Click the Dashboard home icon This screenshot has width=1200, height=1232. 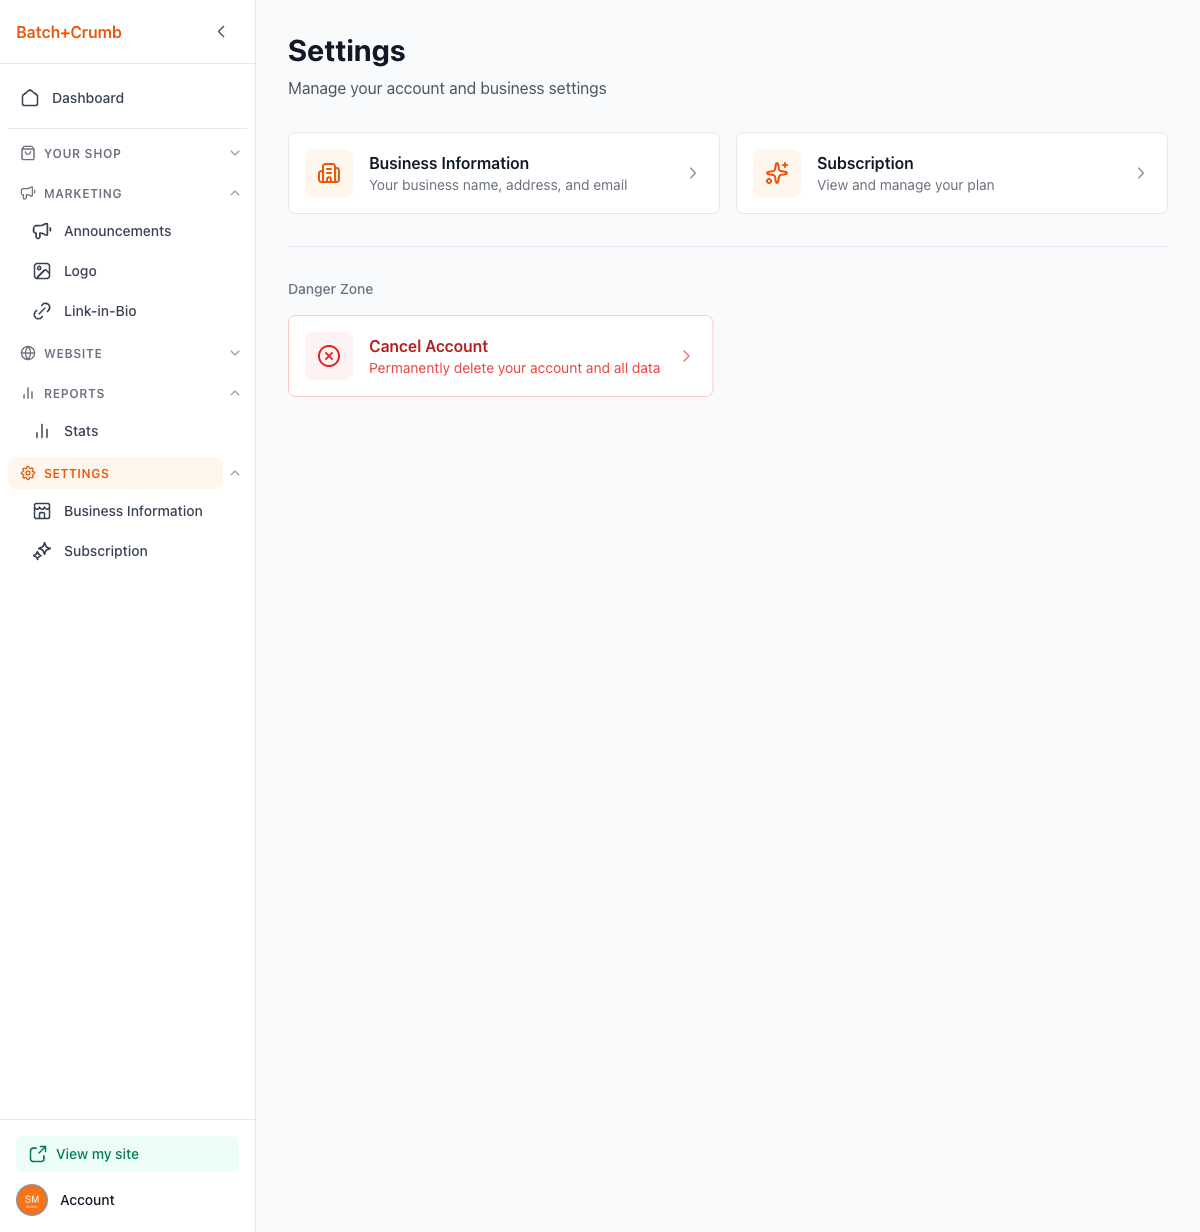pyautogui.click(x=31, y=98)
